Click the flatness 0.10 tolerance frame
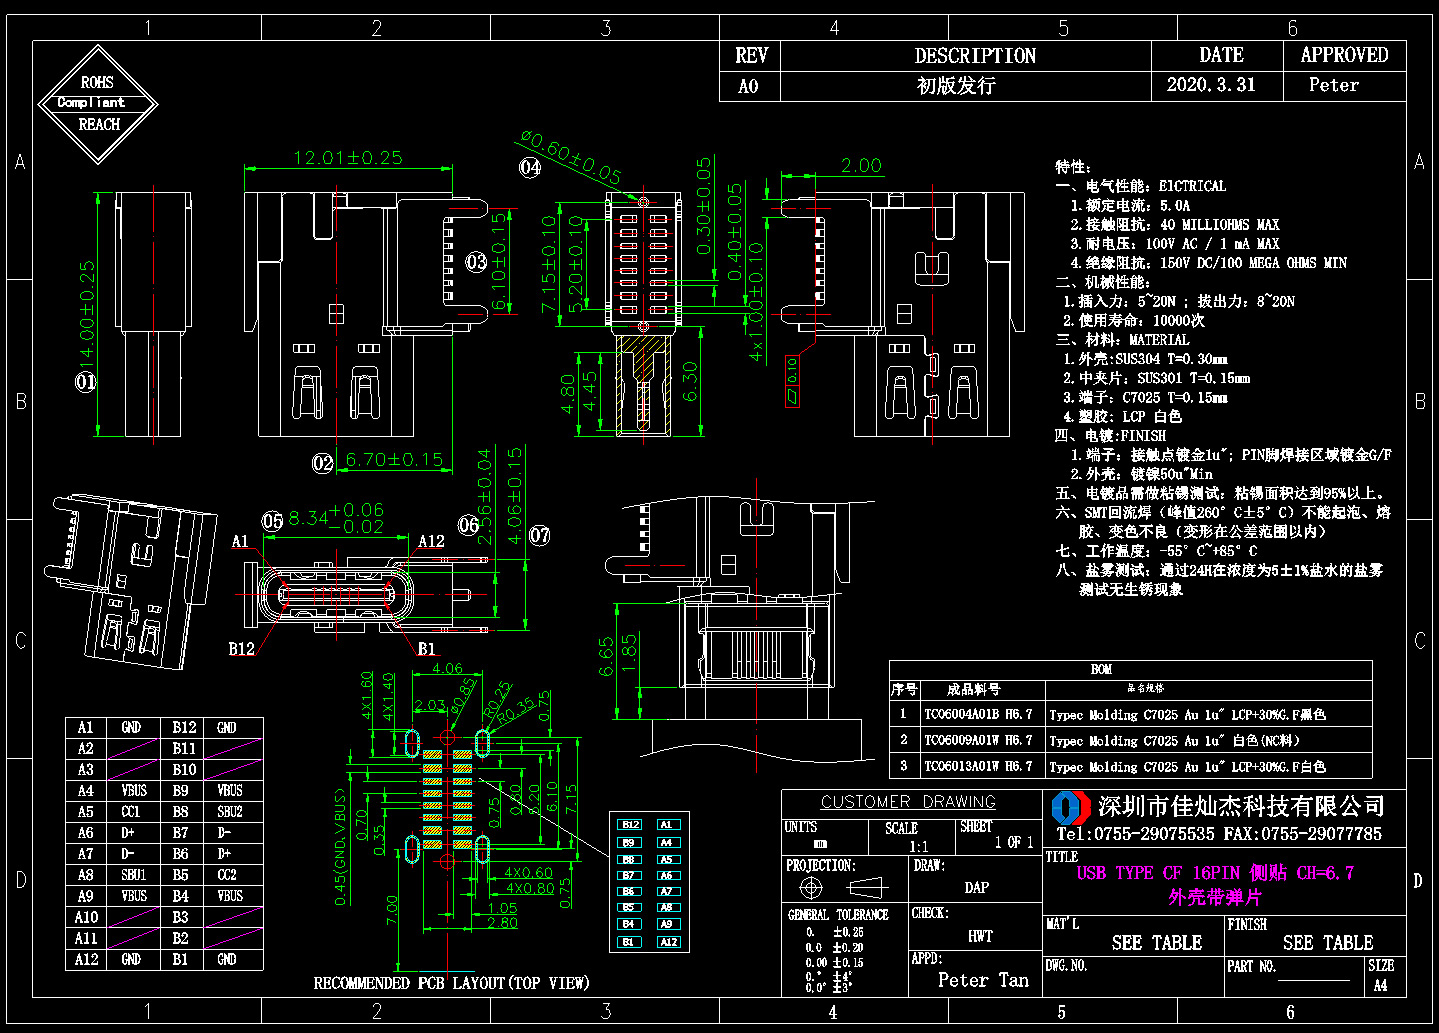This screenshot has width=1439, height=1033. point(792,381)
